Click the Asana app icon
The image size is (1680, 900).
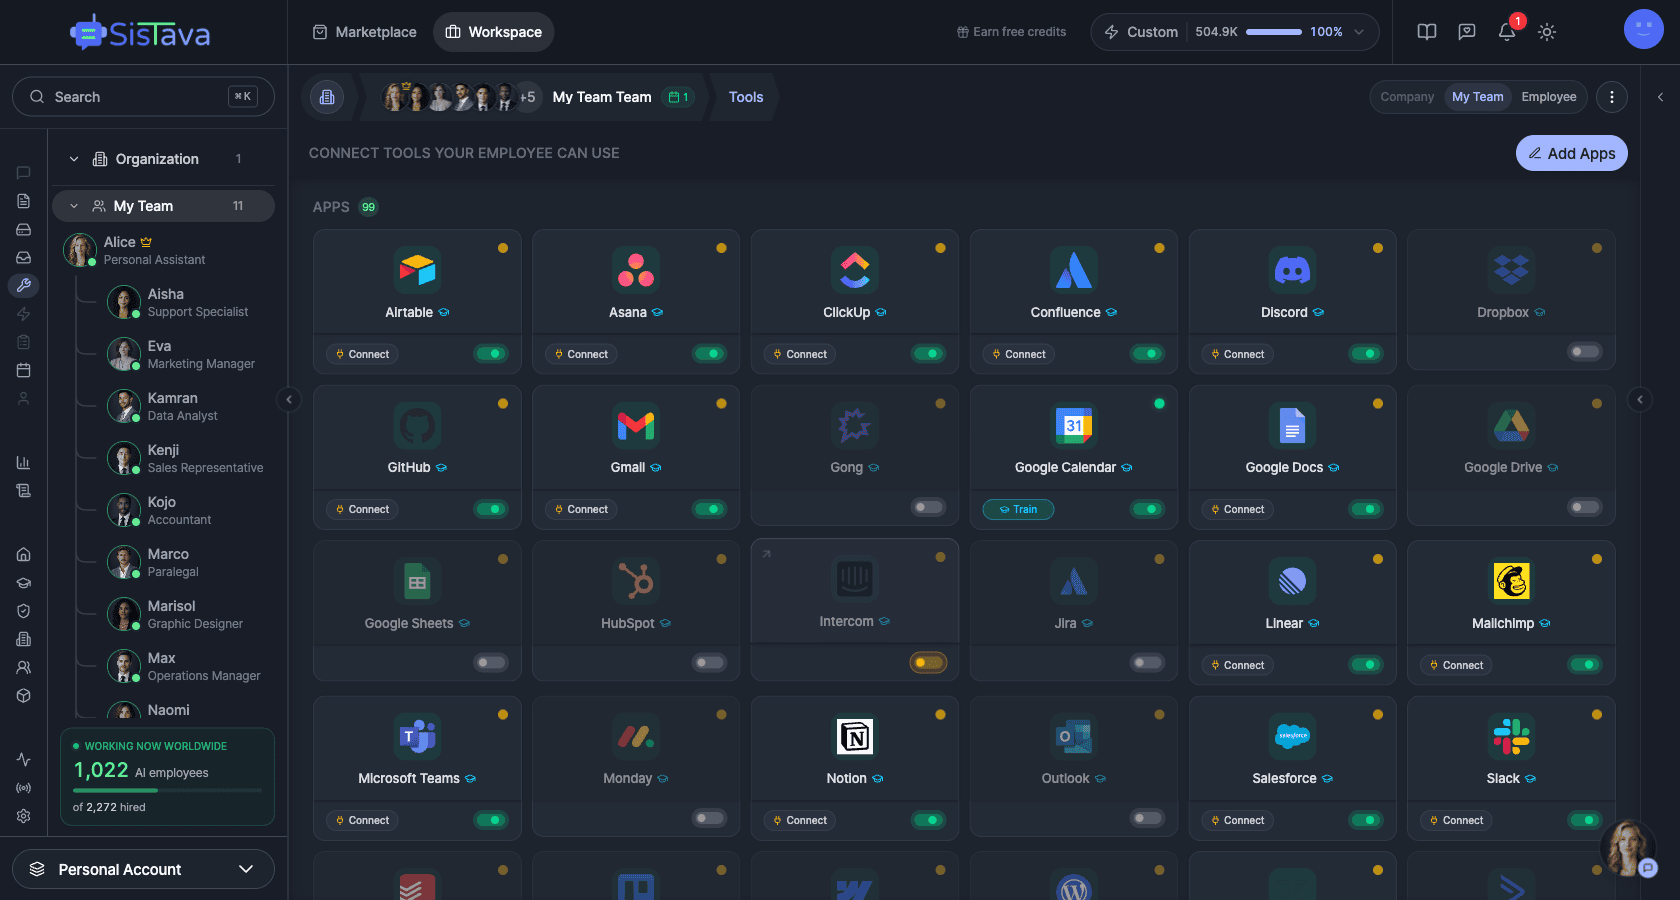click(636, 270)
